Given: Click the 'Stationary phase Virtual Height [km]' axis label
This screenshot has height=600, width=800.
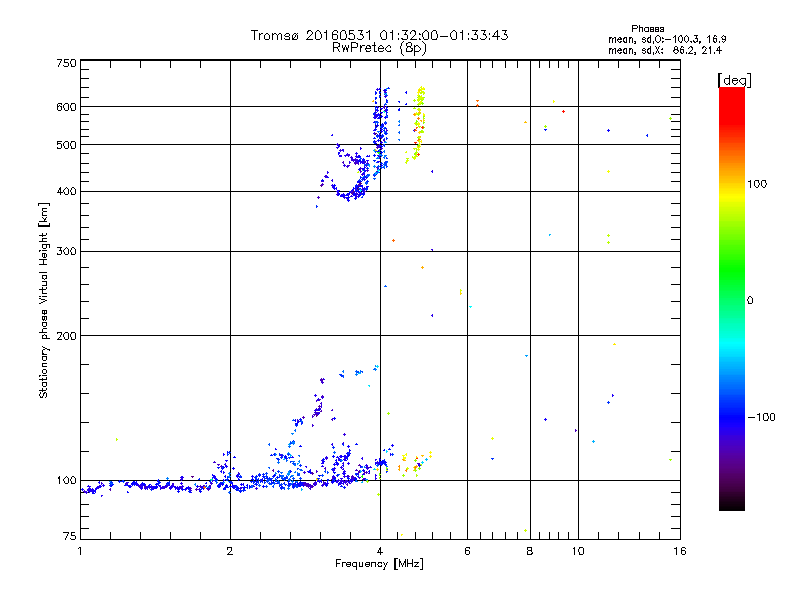Looking at the screenshot, I should 44,301.
